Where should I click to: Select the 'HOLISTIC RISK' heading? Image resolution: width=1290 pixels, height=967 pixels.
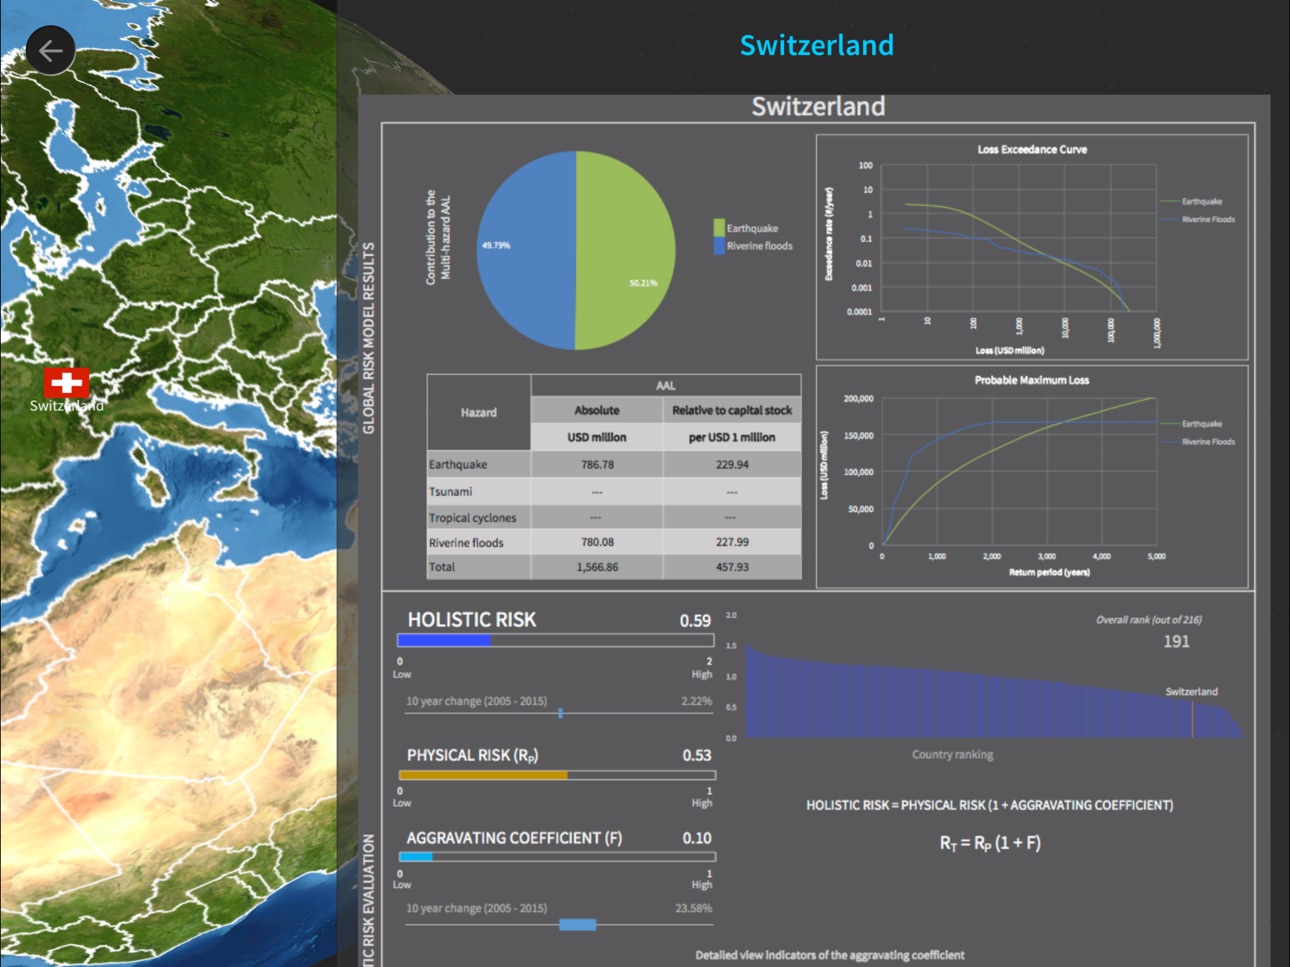(472, 620)
